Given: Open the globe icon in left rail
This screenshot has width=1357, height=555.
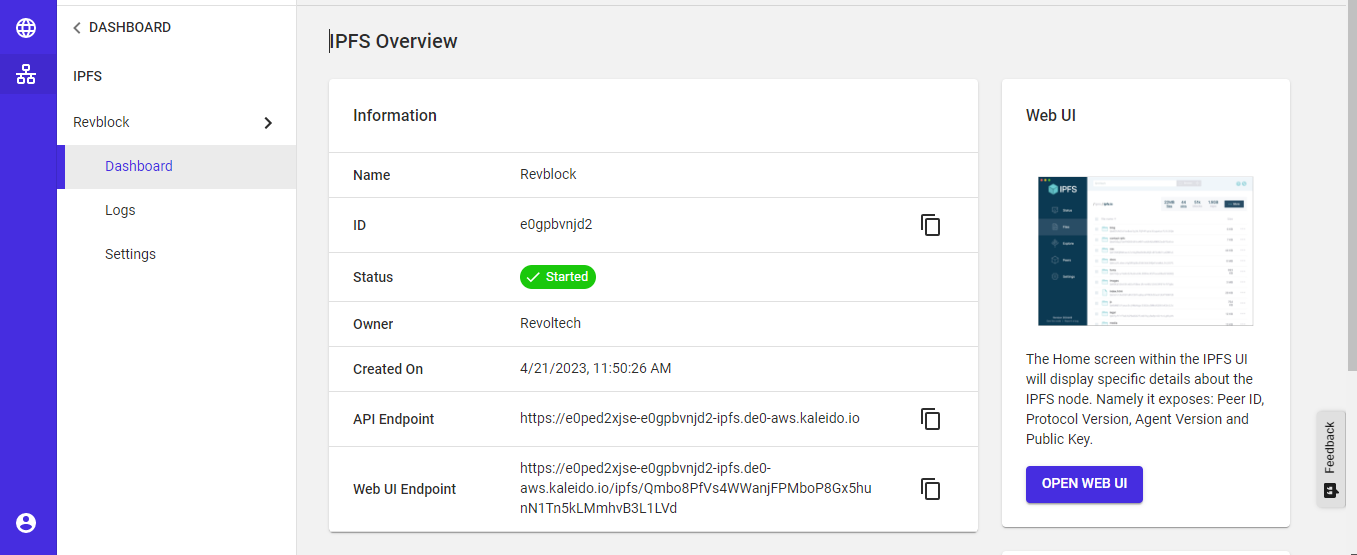Looking at the screenshot, I should coord(26,28).
